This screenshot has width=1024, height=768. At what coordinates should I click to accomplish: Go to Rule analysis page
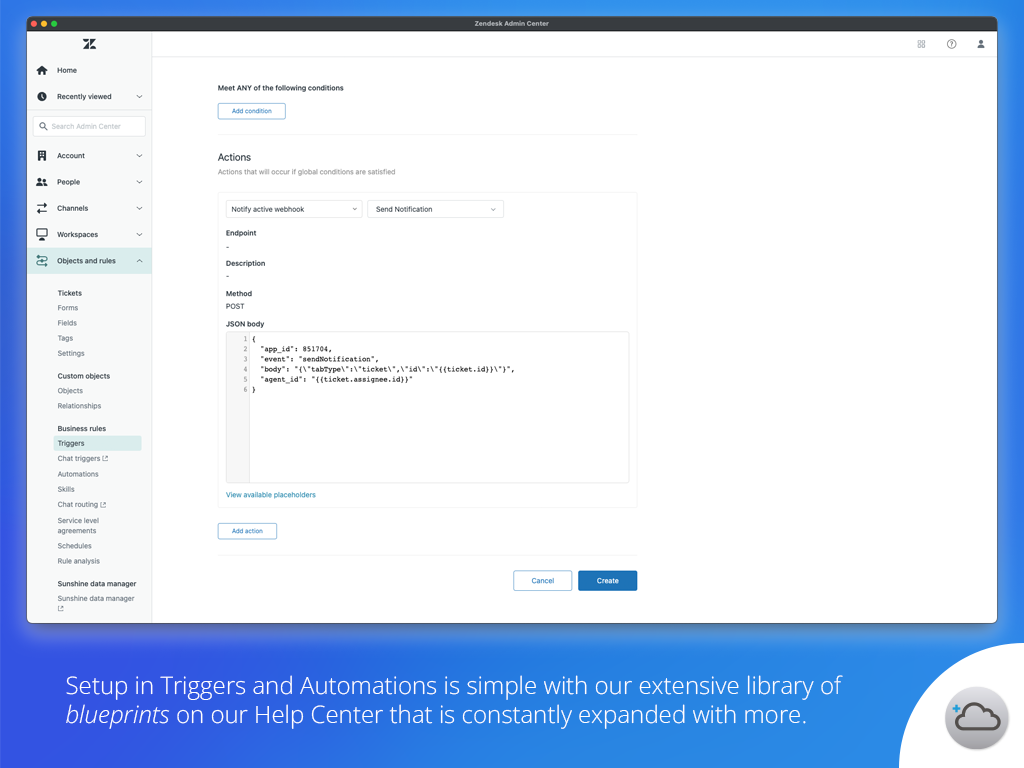tap(78, 561)
